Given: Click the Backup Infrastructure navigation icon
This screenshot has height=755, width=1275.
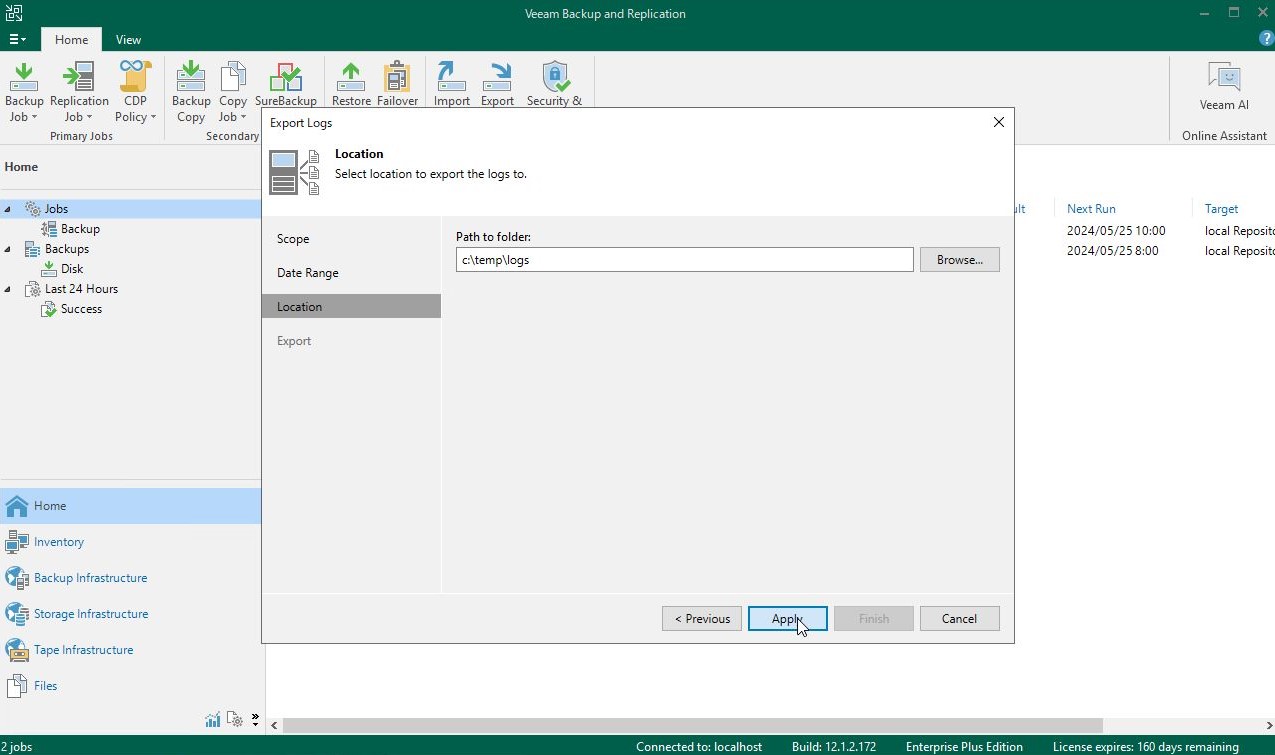Looking at the screenshot, I should (x=17, y=578).
